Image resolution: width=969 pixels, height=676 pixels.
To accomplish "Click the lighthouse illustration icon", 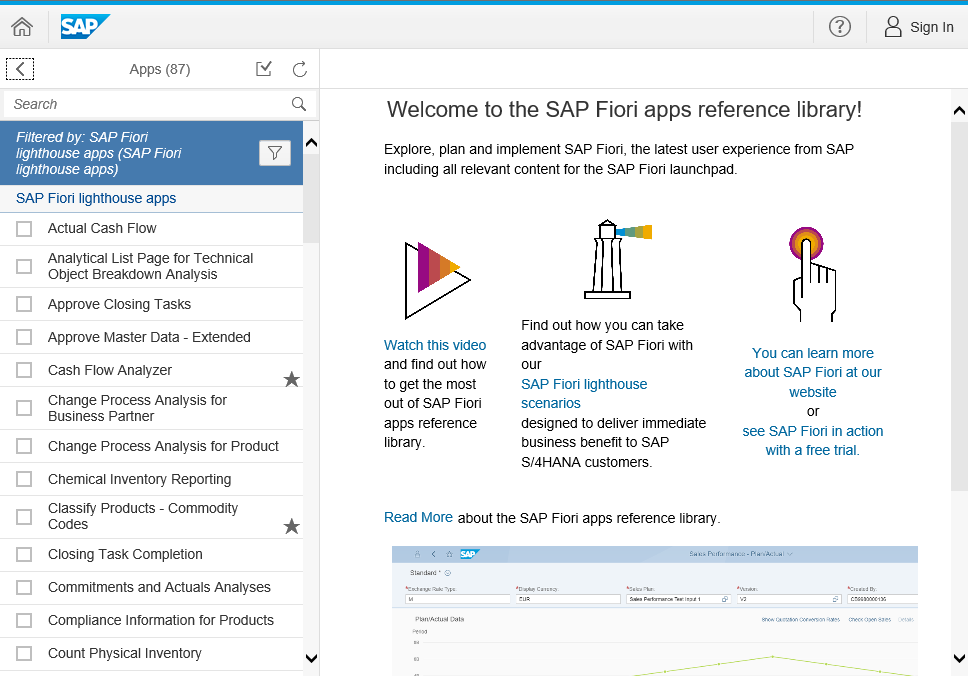I will click(x=617, y=259).
